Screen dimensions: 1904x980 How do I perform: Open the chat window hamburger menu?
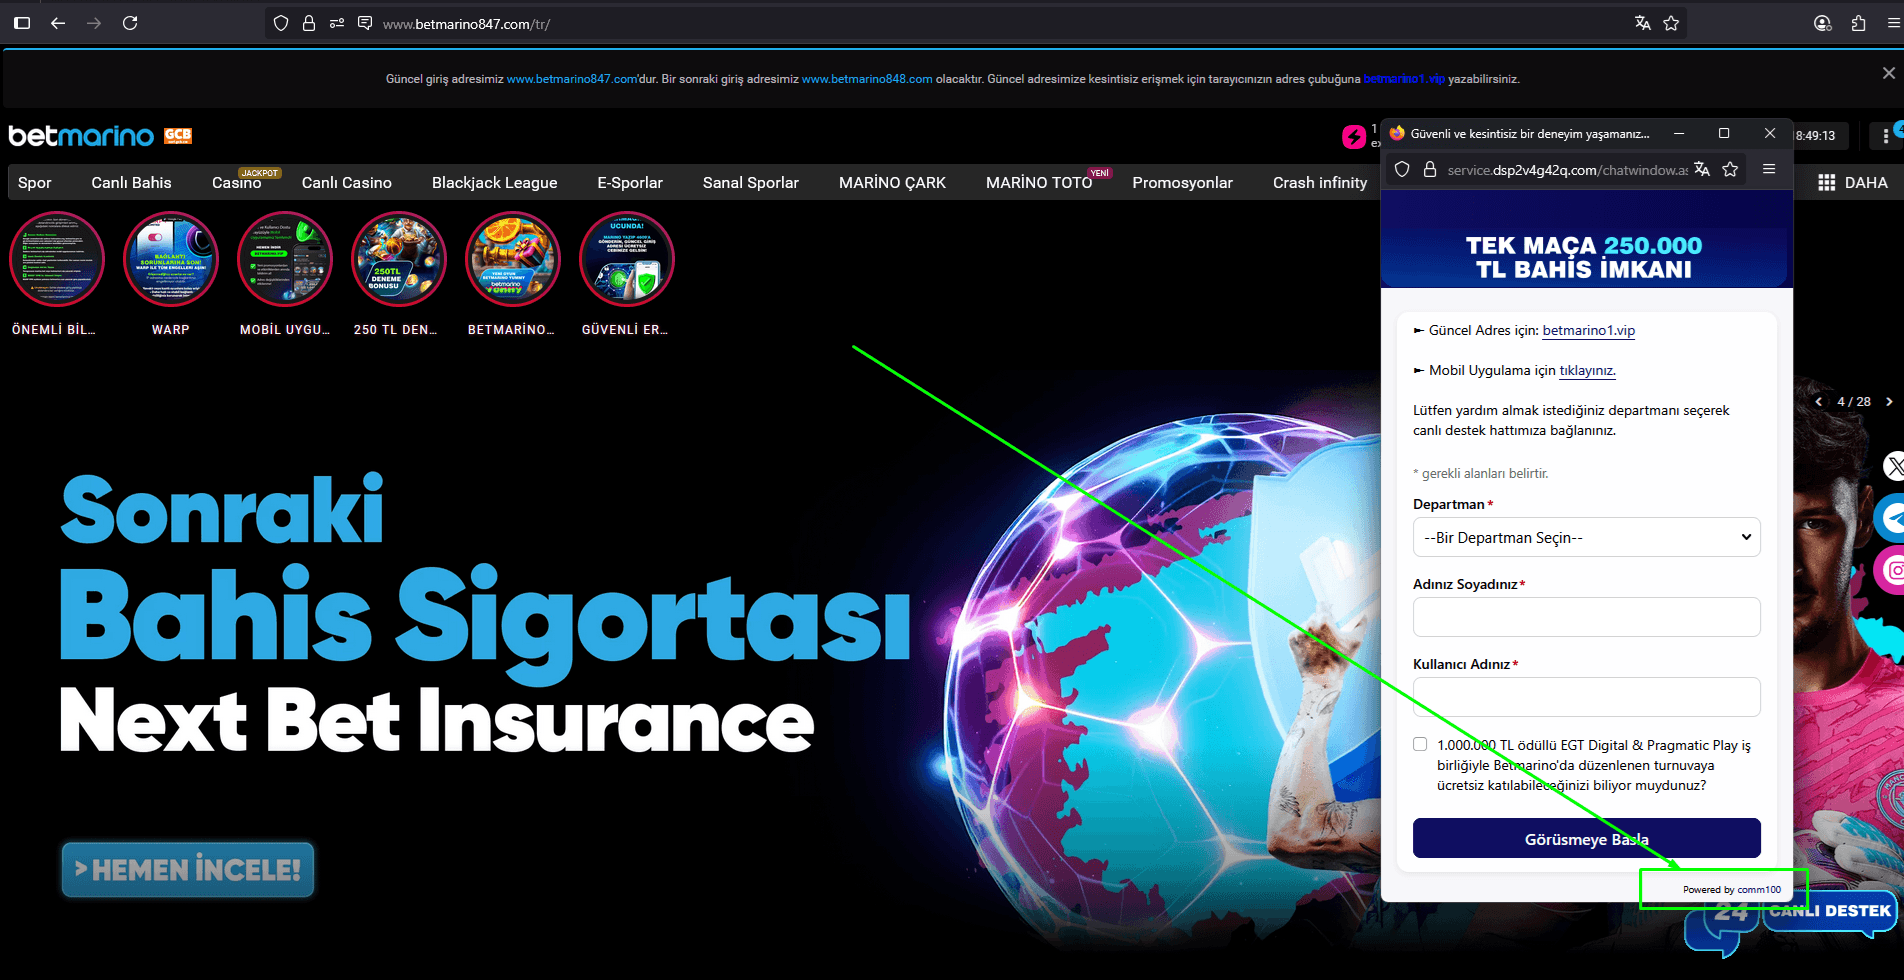click(1769, 169)
